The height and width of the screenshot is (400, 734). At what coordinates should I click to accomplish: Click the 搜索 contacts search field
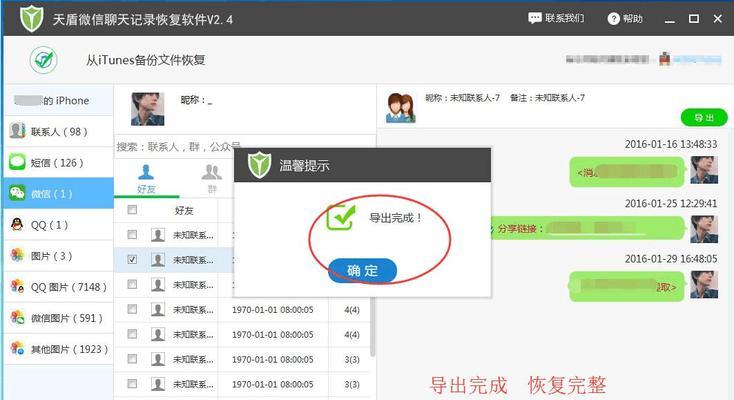[x=245, y=147]
